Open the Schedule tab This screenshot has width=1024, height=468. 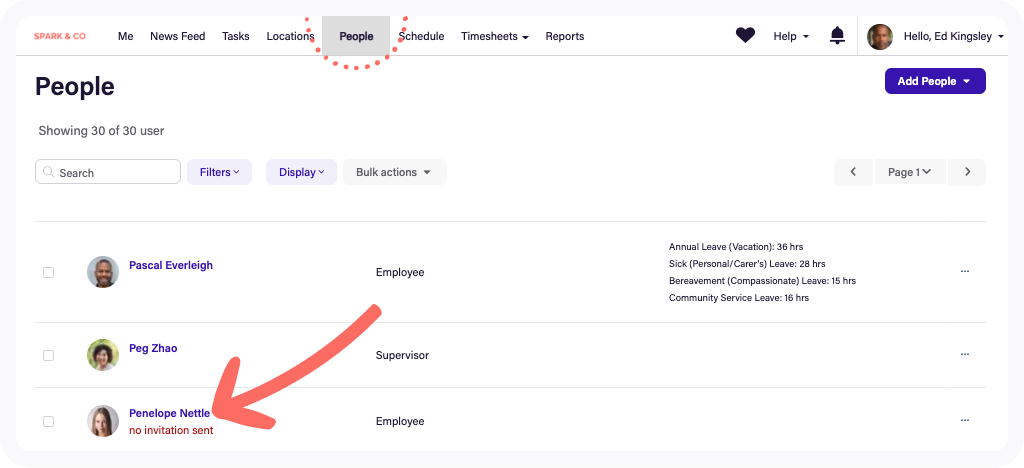click(422, 37)
